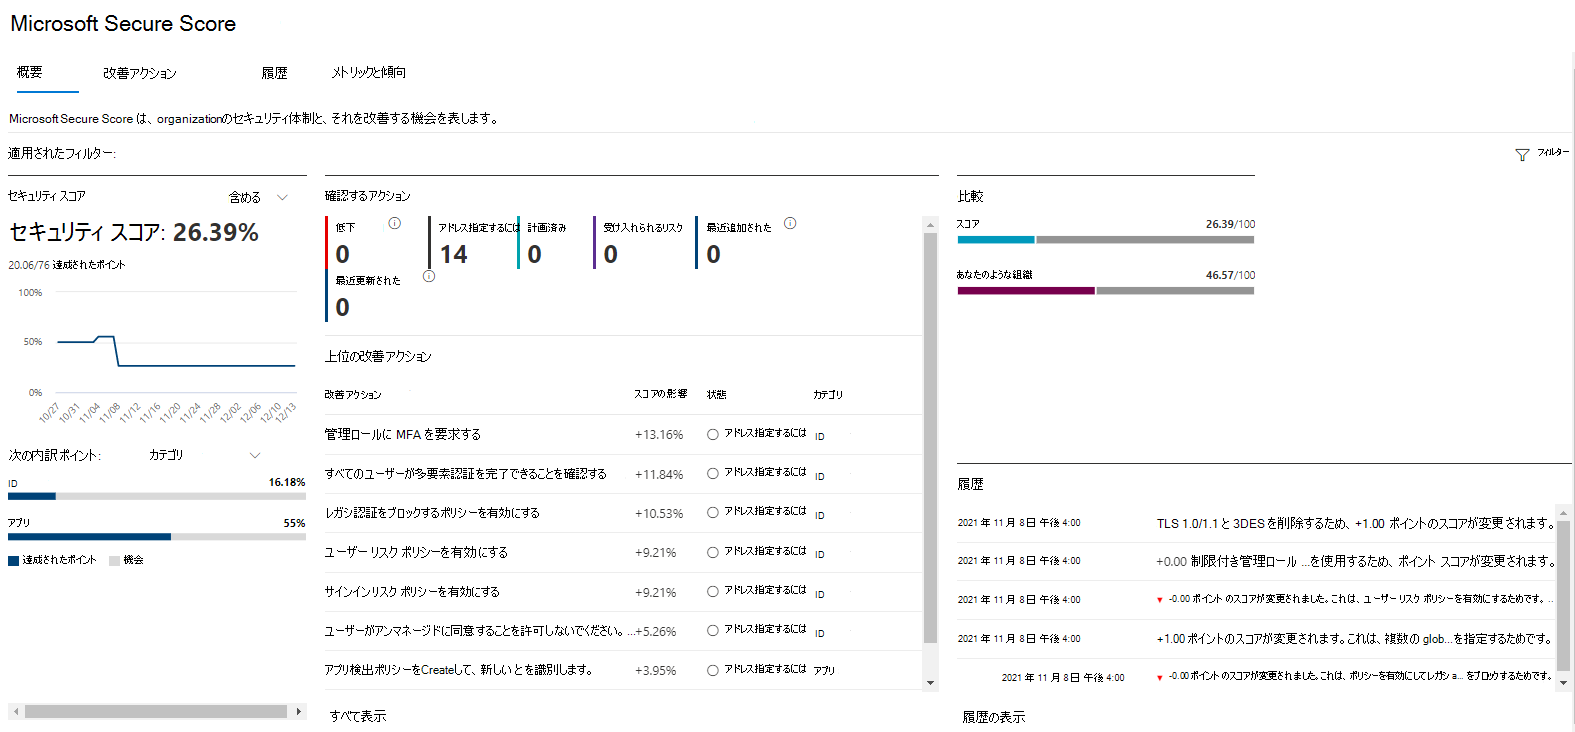Viewport: 1575px width, 732px height.
Task: Open 管理ロールに MFA を要求する action
Action: tap(403, 434)
